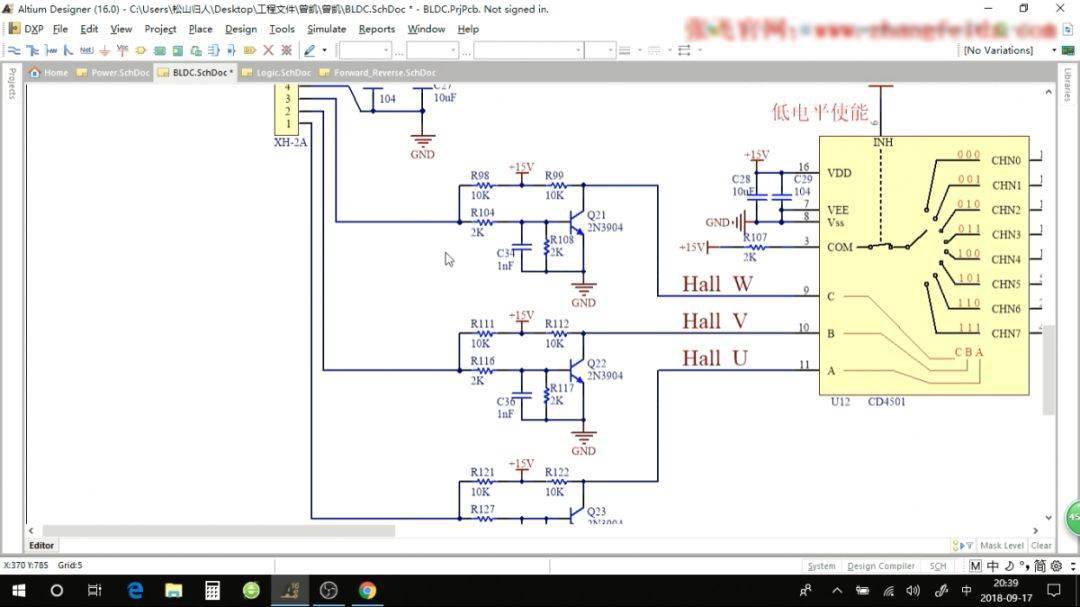1080x607 pixels.
Task: Select the Place Bus tool
Action: click(33, 50)
